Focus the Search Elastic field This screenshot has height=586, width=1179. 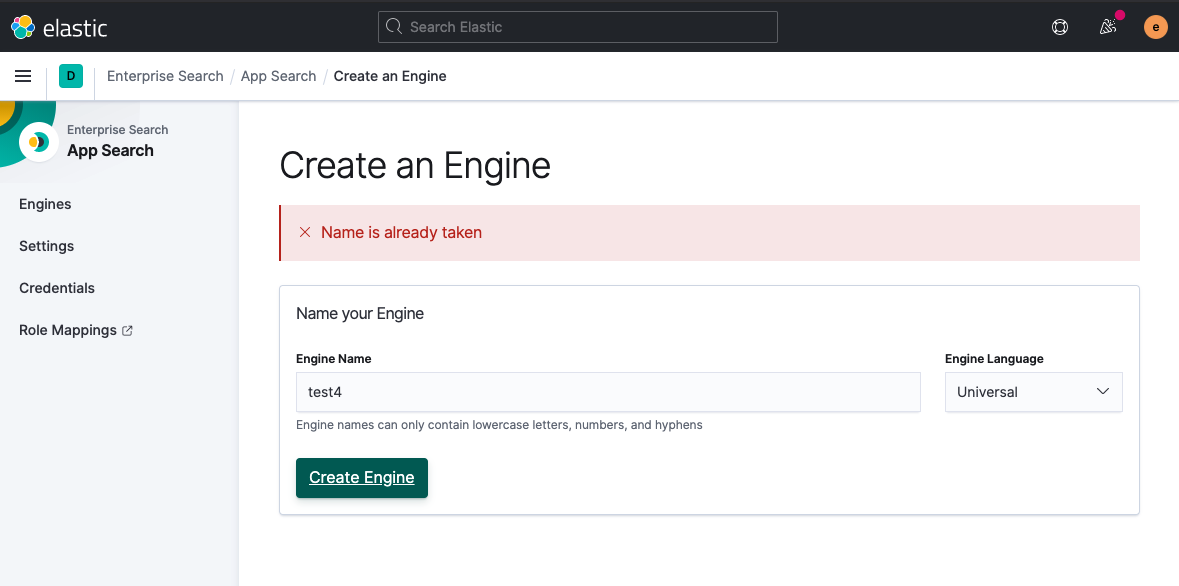tap(577, 27)
